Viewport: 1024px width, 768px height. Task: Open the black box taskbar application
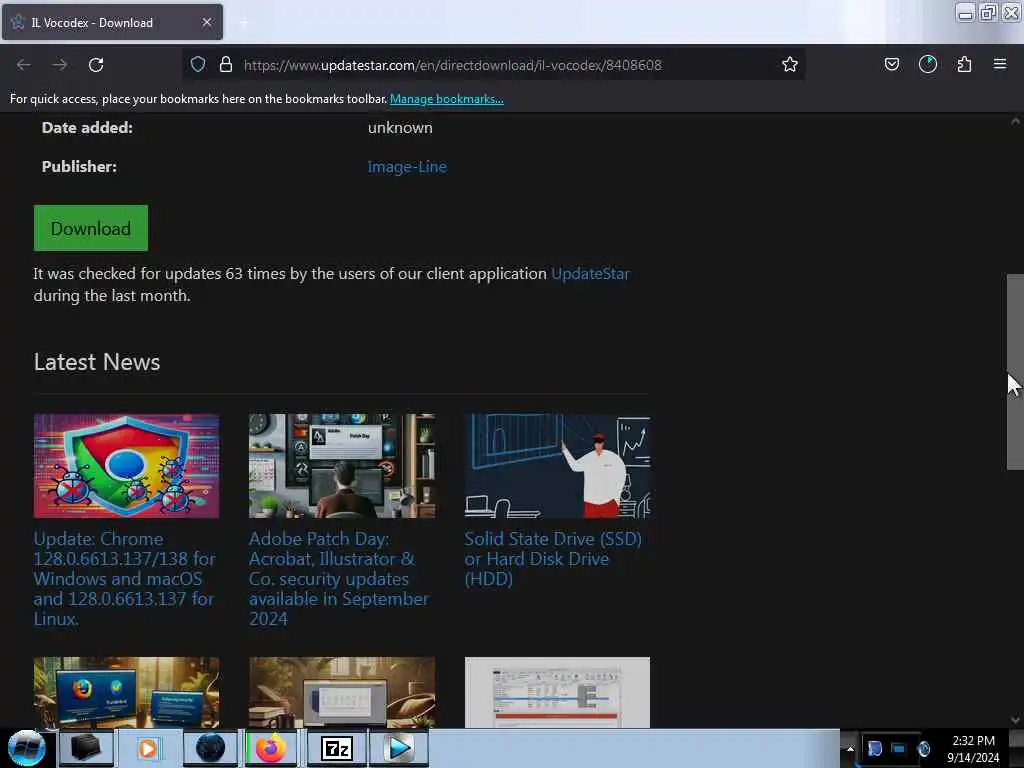[86, 748]
